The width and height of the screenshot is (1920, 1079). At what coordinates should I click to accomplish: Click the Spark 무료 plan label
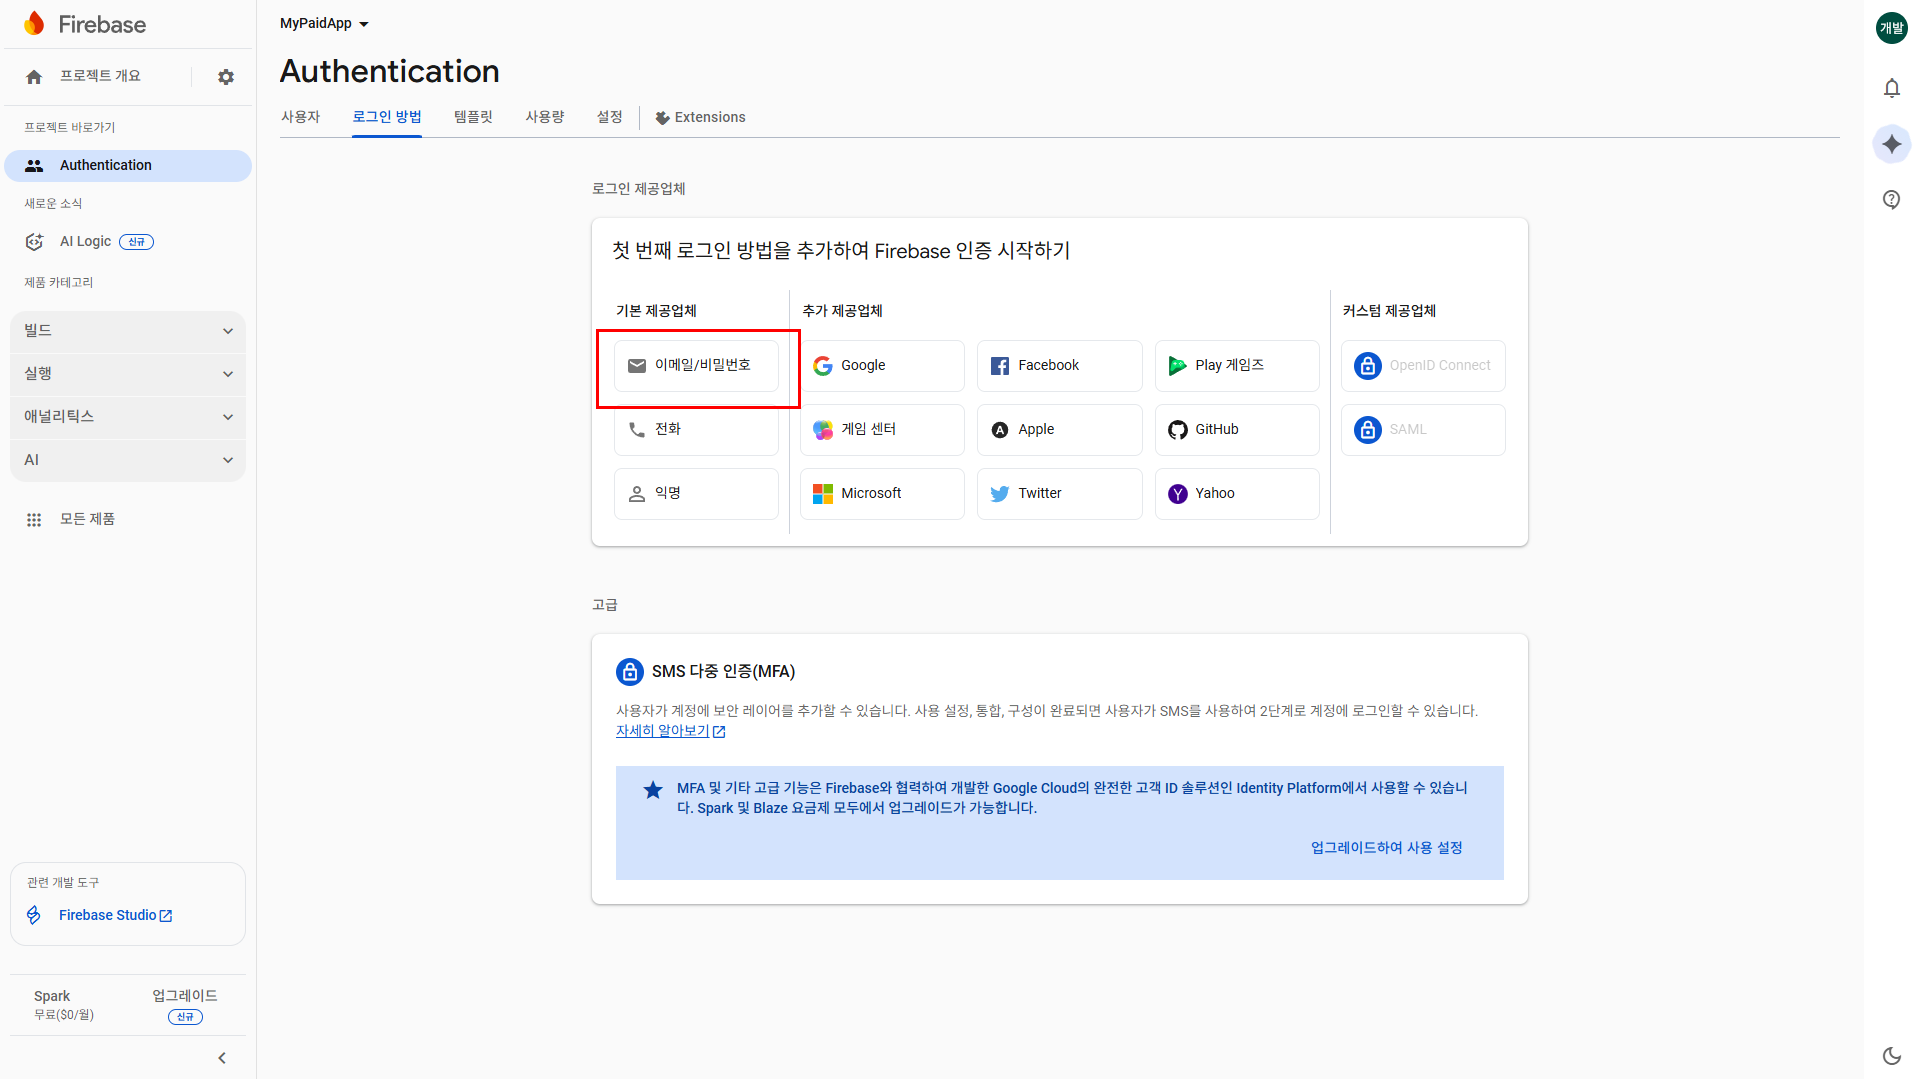(64, 1006)
